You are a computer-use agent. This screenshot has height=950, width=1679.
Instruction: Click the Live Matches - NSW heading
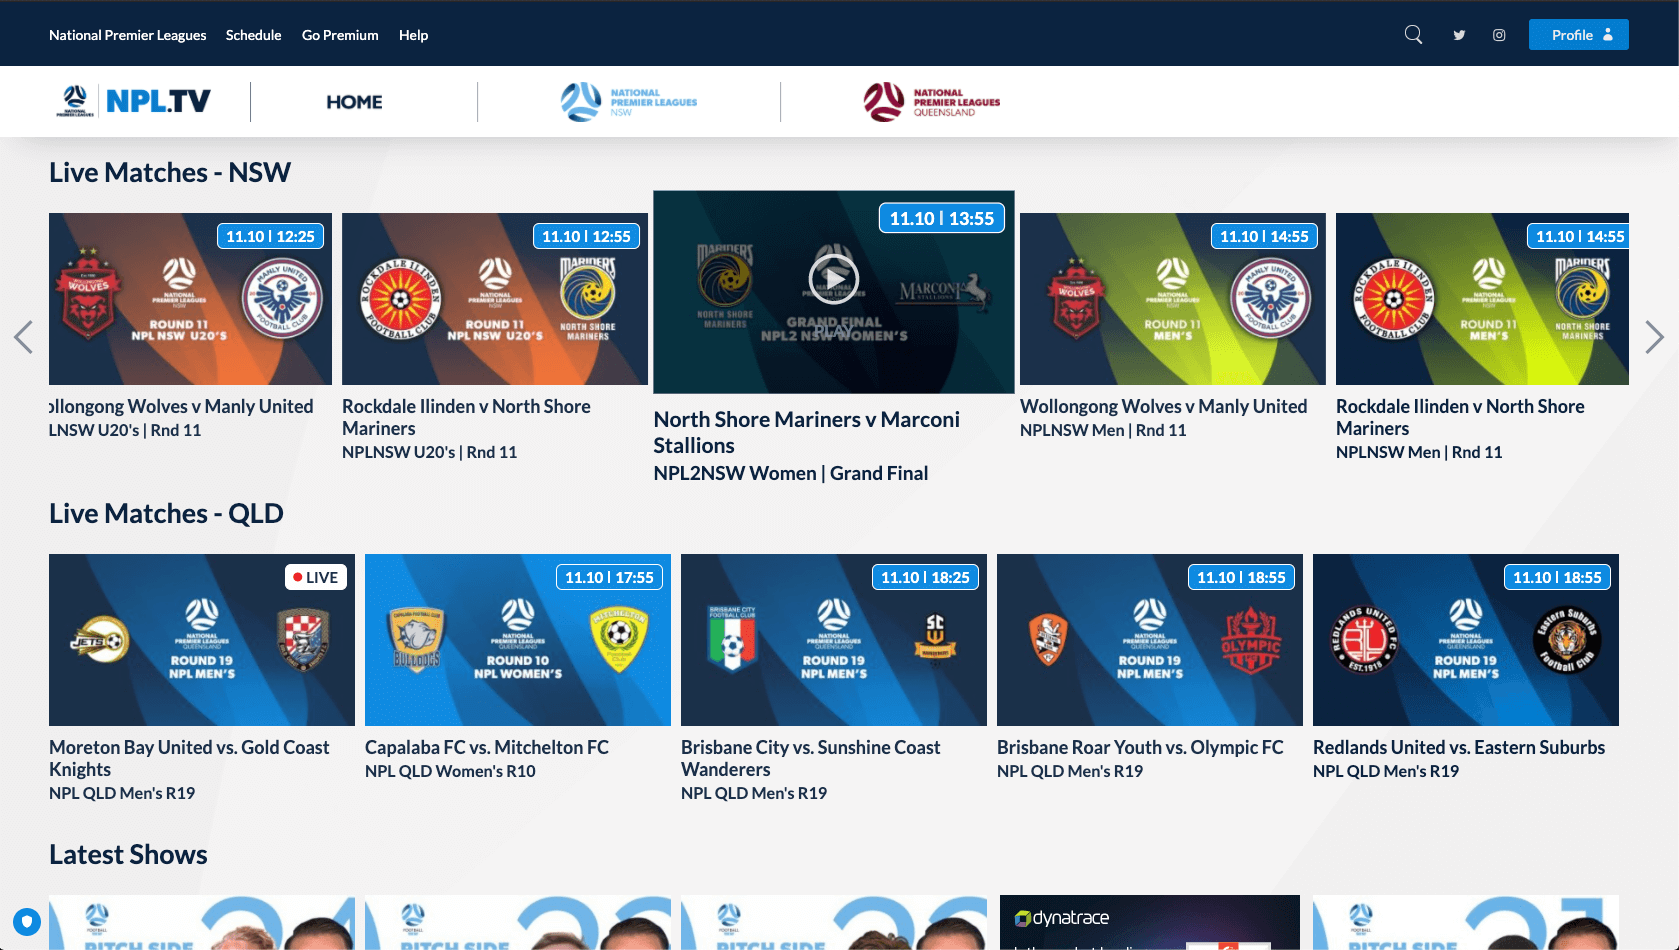[170, 173]
